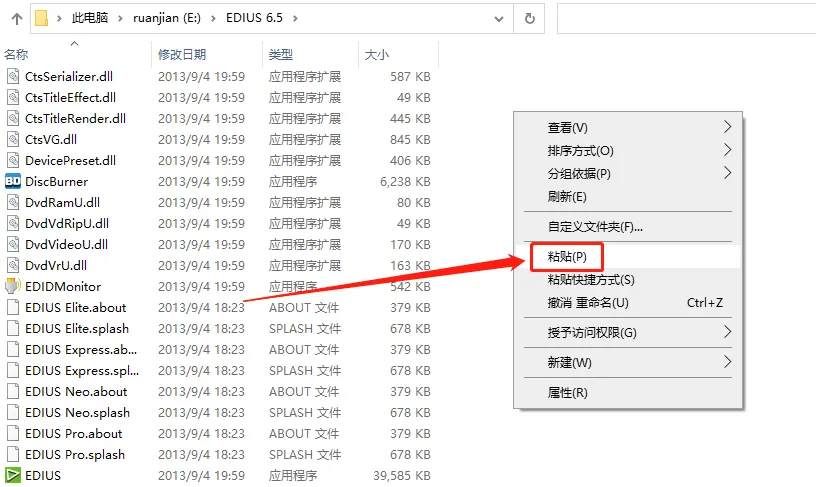Select the ruanjian (E:) breadcrumb
816x487 pixels.
[x=167, y=18]
